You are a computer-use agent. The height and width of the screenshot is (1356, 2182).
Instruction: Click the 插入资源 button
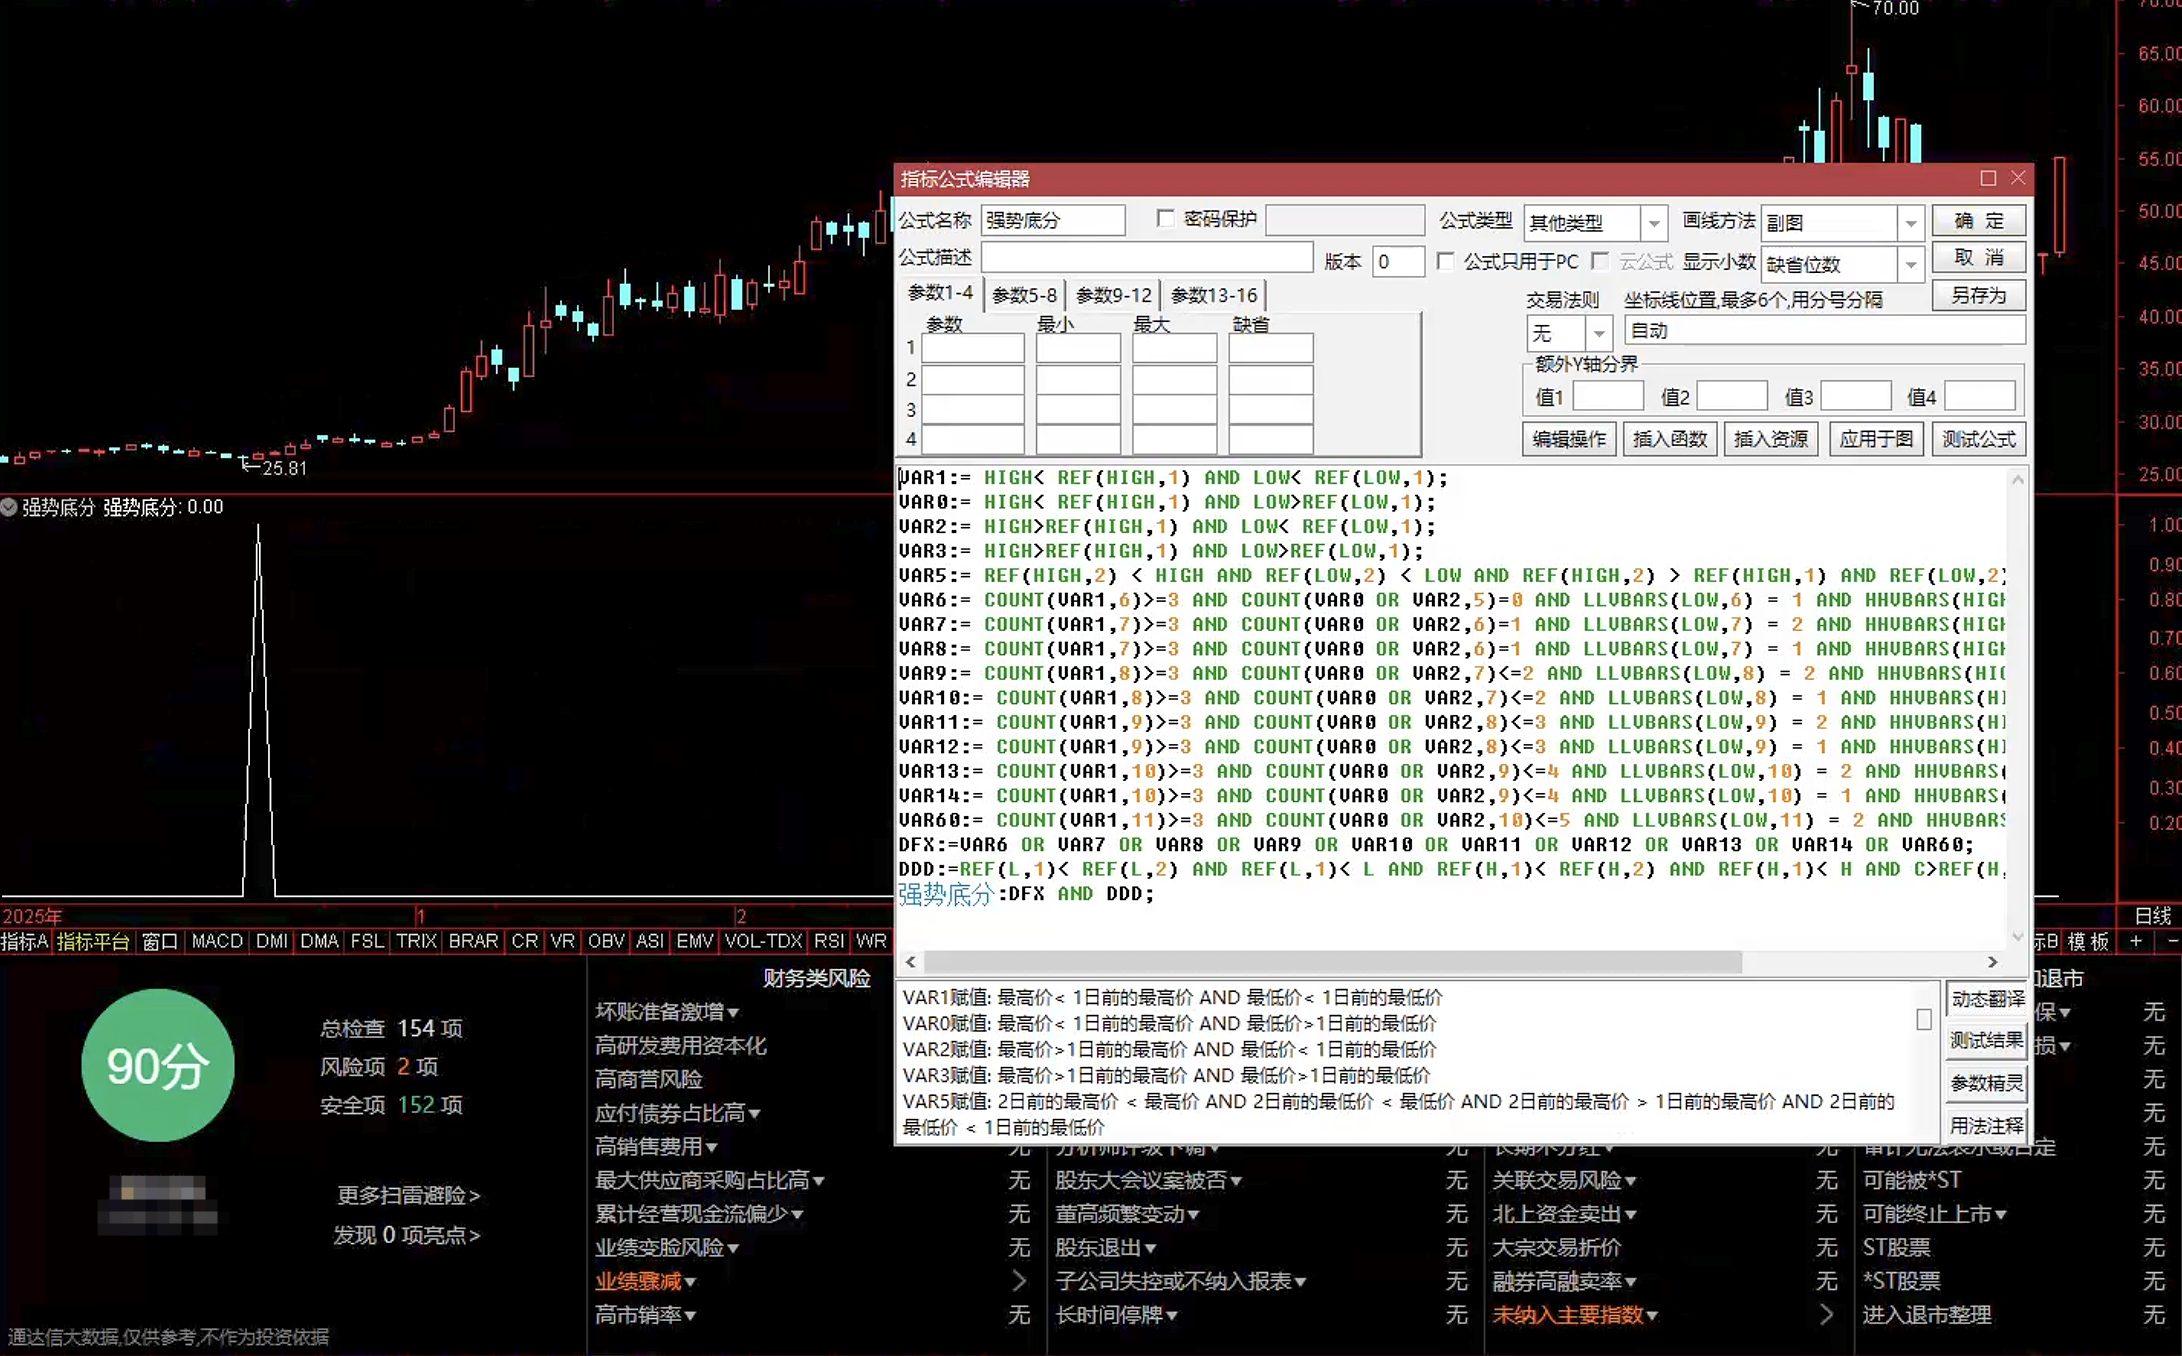point(1770,439)
